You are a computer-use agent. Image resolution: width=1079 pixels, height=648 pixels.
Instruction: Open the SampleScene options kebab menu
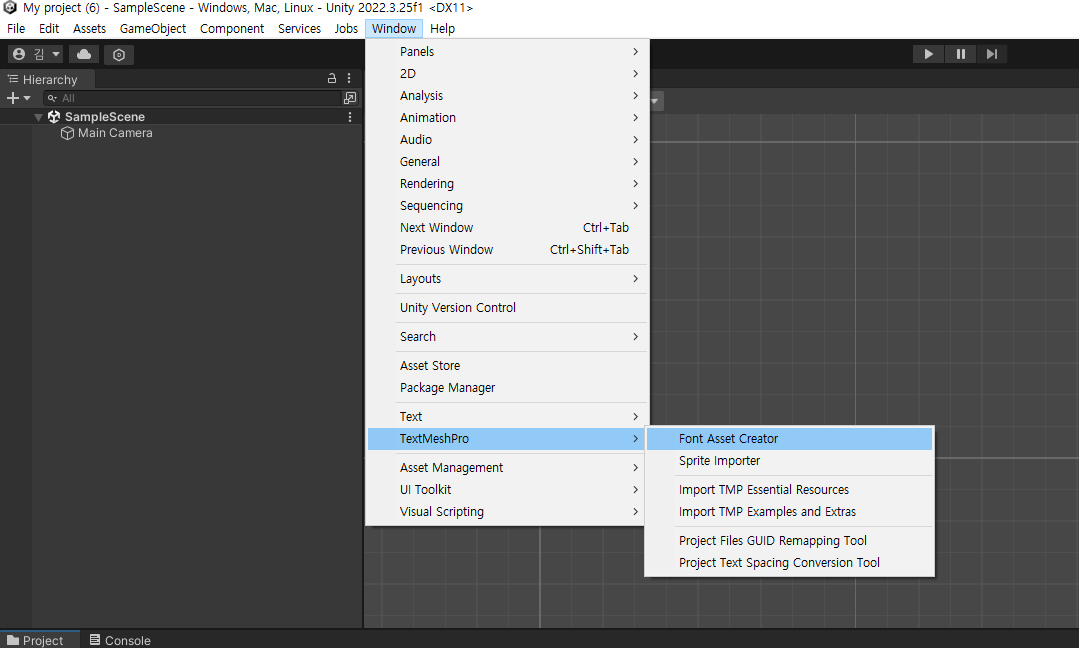click(350, 117)
